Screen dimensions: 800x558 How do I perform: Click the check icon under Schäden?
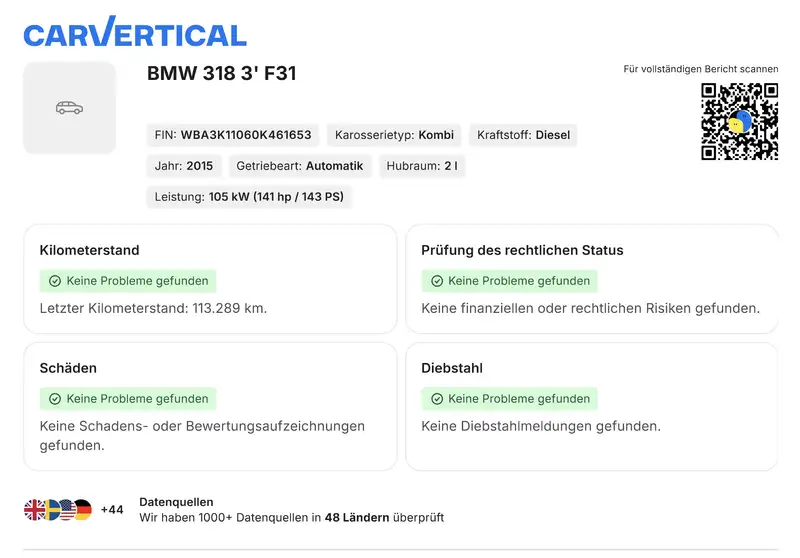[55, 399]
